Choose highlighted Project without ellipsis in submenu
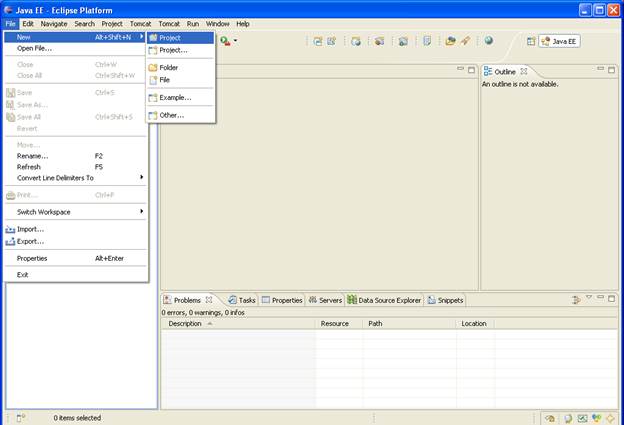 click(181, 38)
